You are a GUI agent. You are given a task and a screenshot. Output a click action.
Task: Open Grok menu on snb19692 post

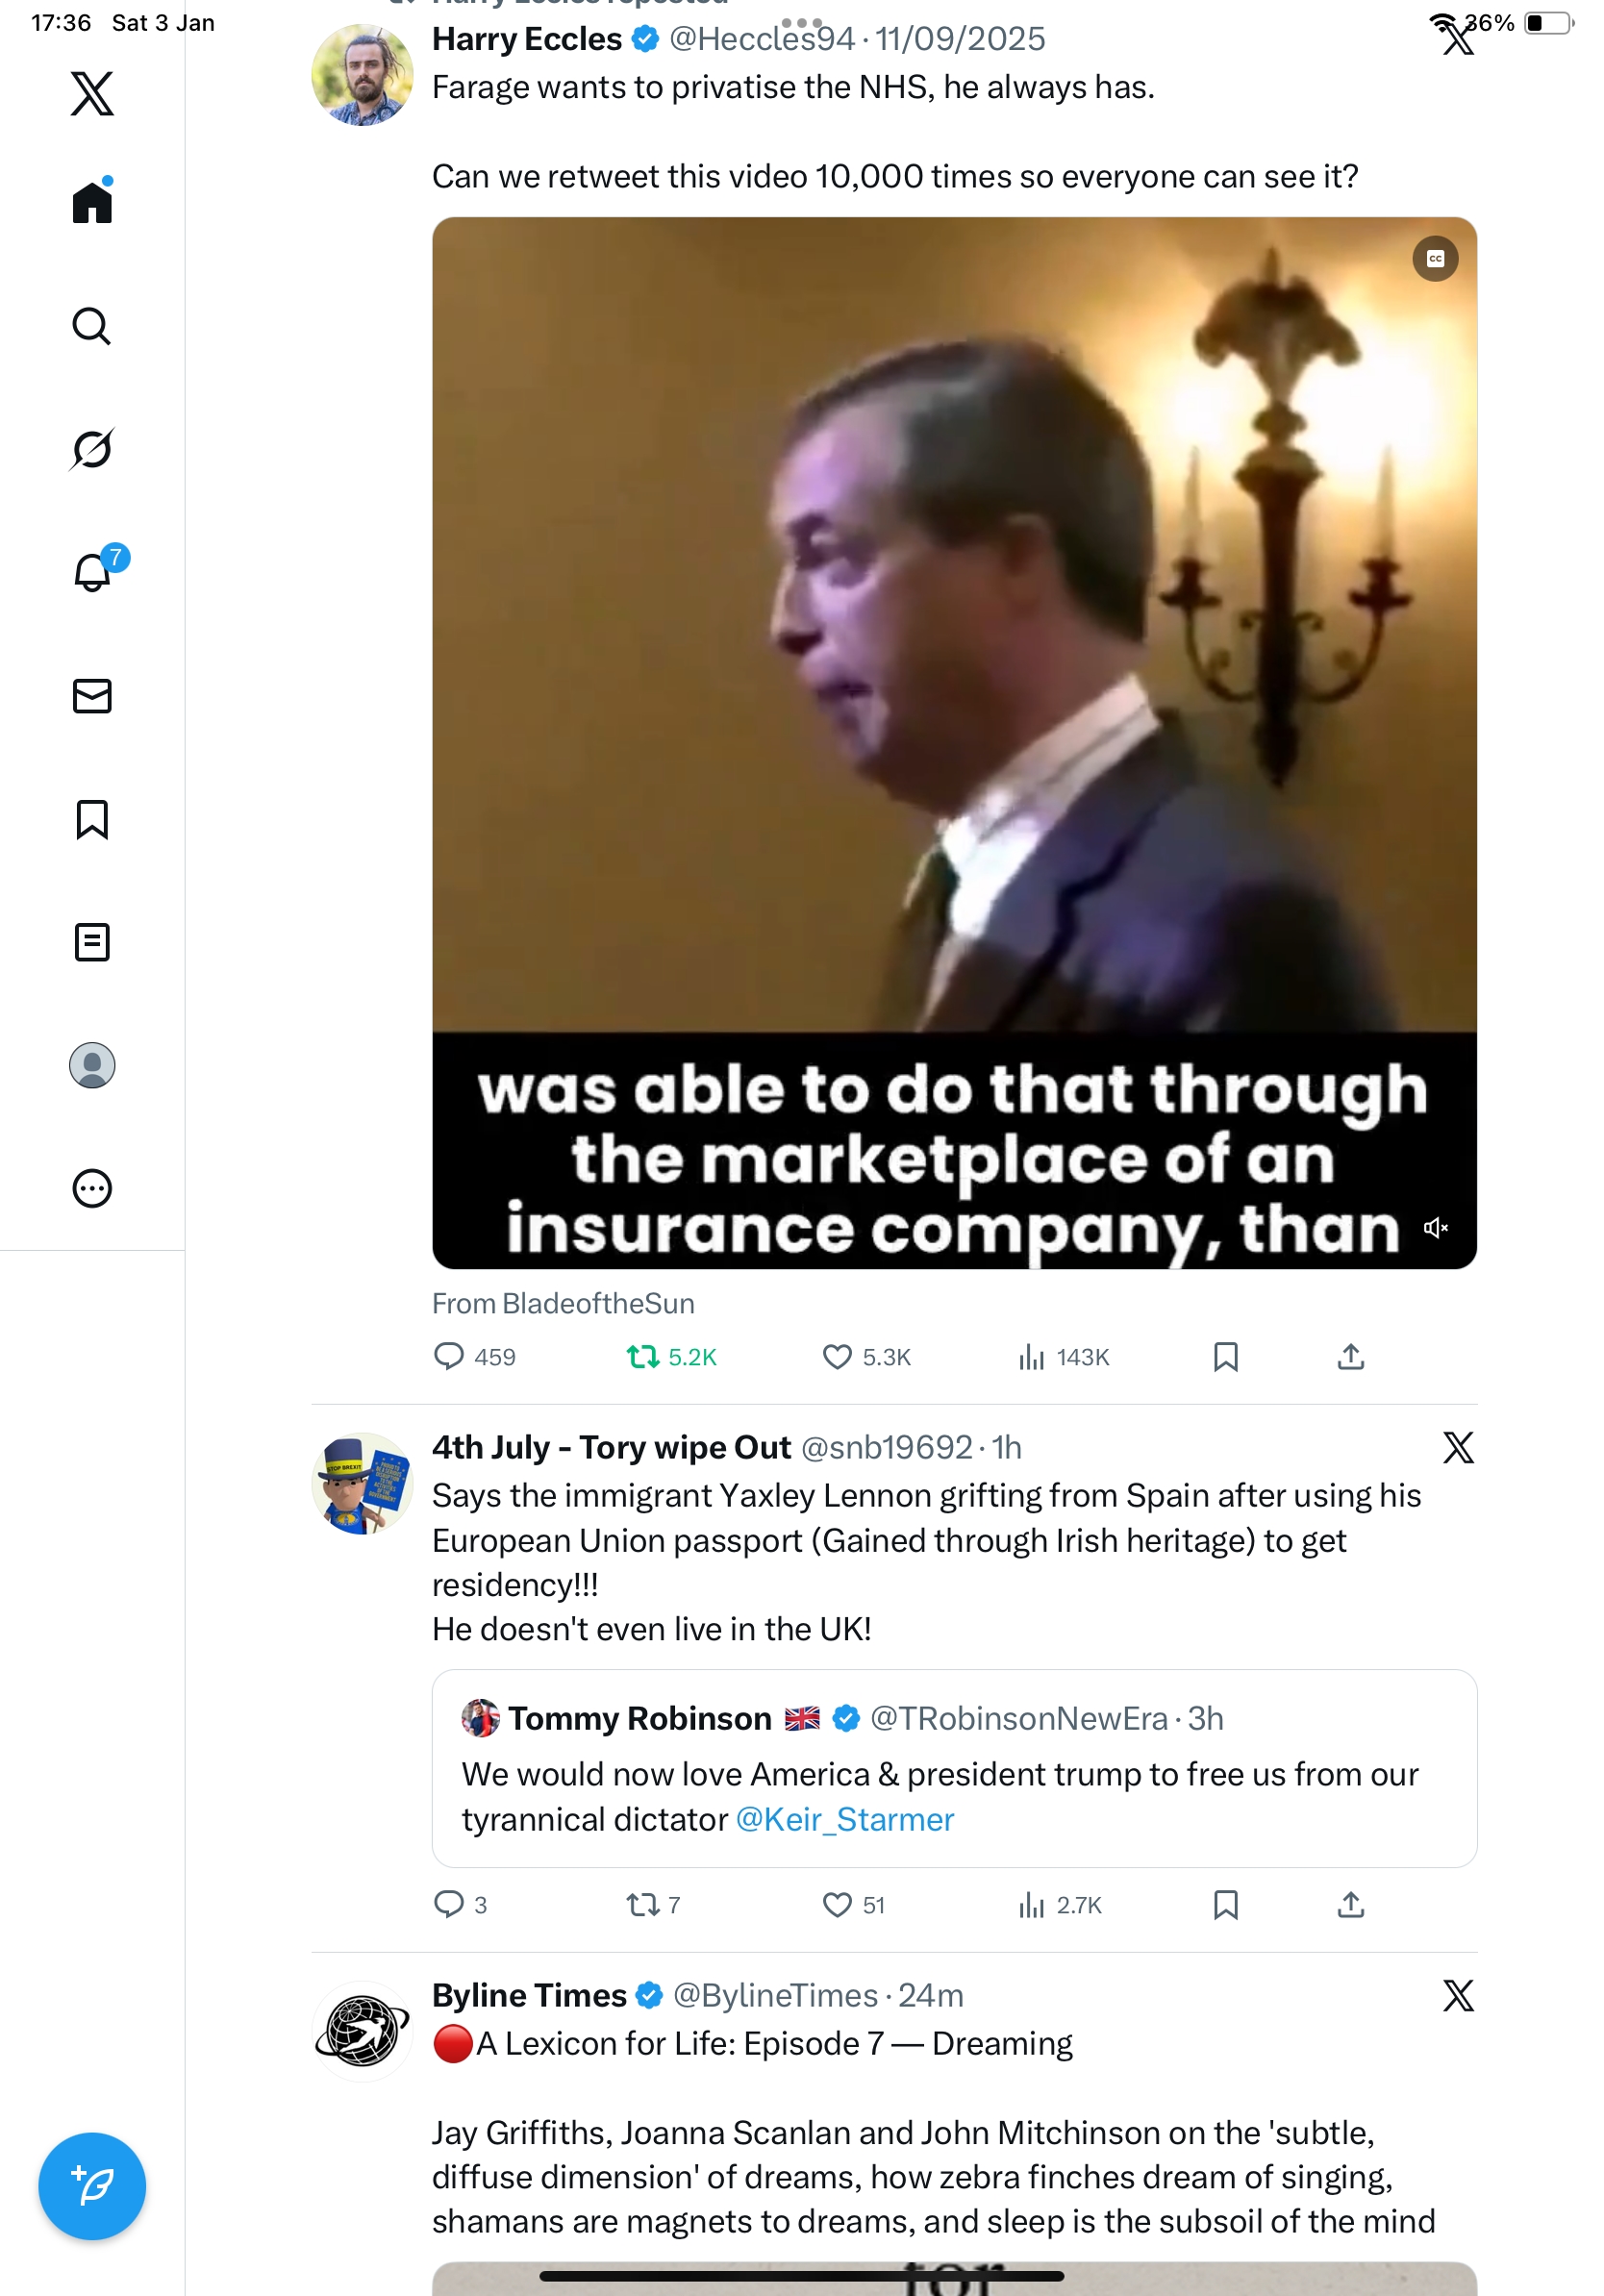pos(1458,1447)
